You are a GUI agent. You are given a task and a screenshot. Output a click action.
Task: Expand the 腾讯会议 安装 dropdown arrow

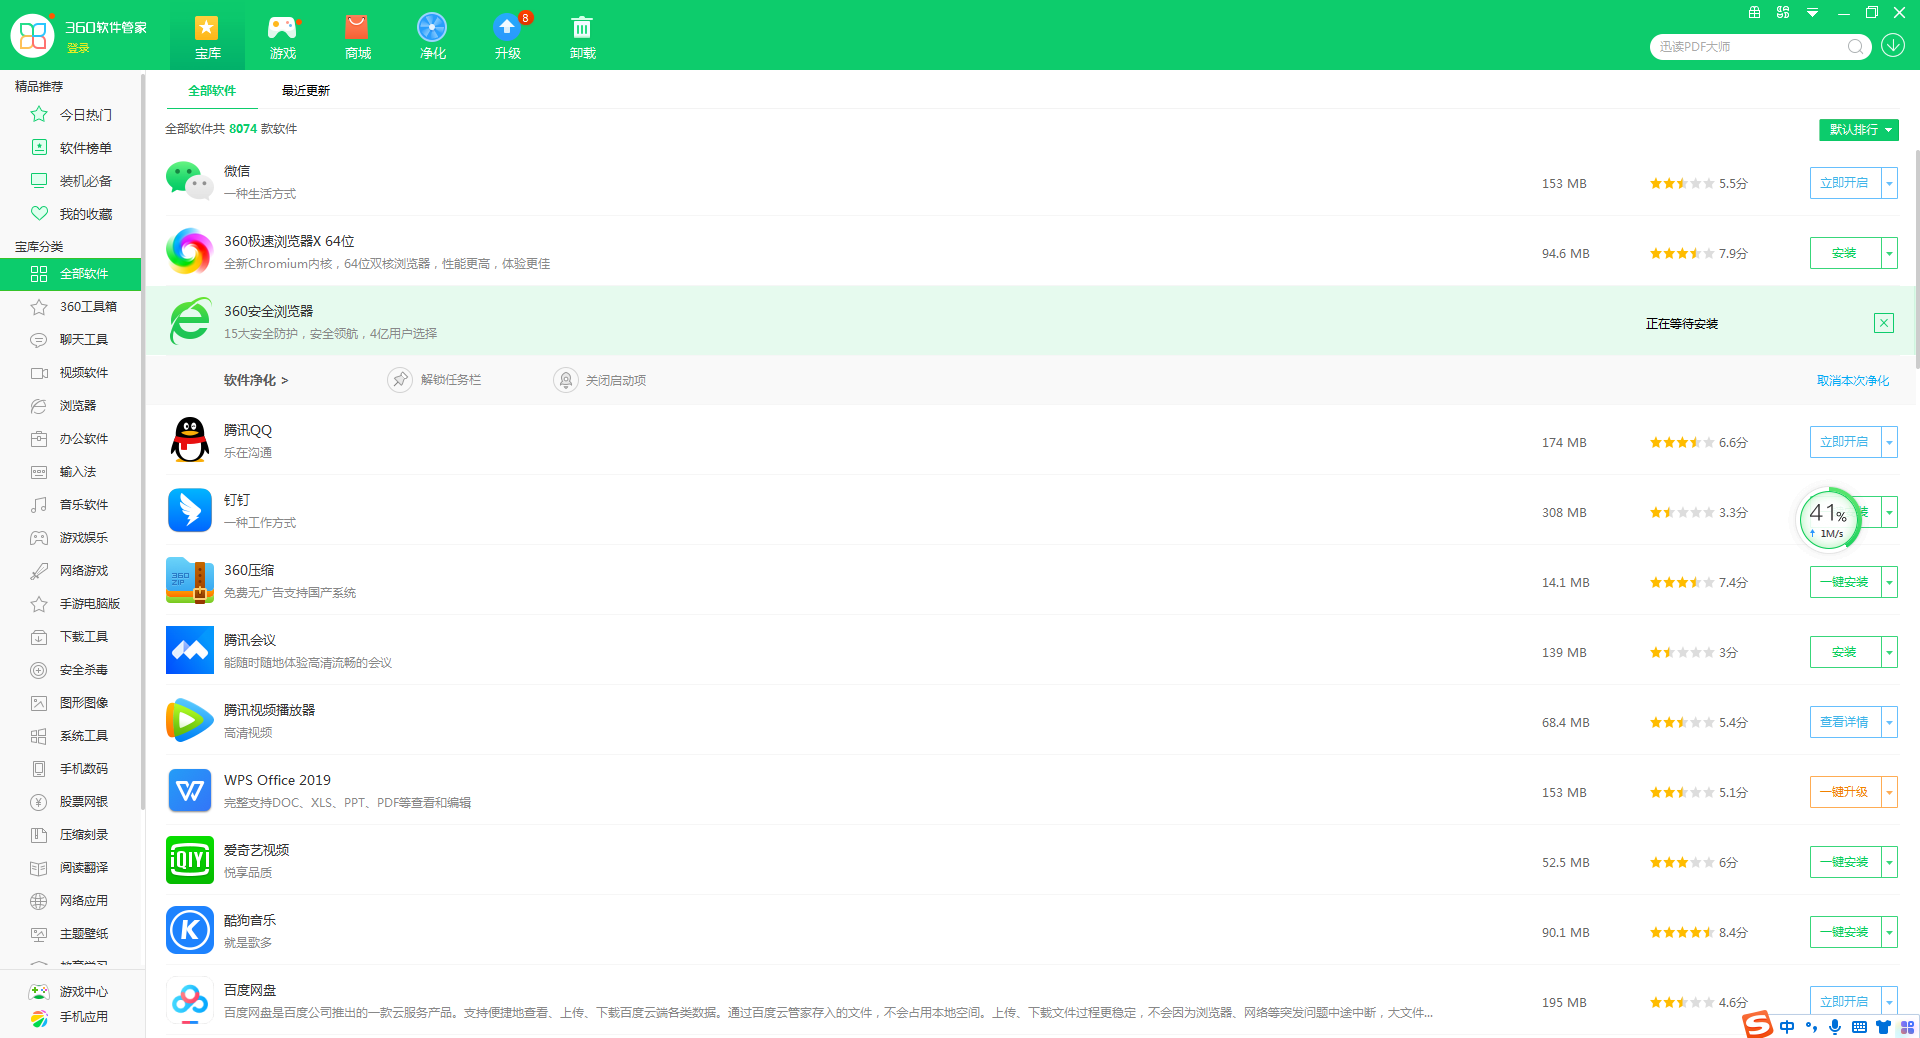(x=1889, y=652)
